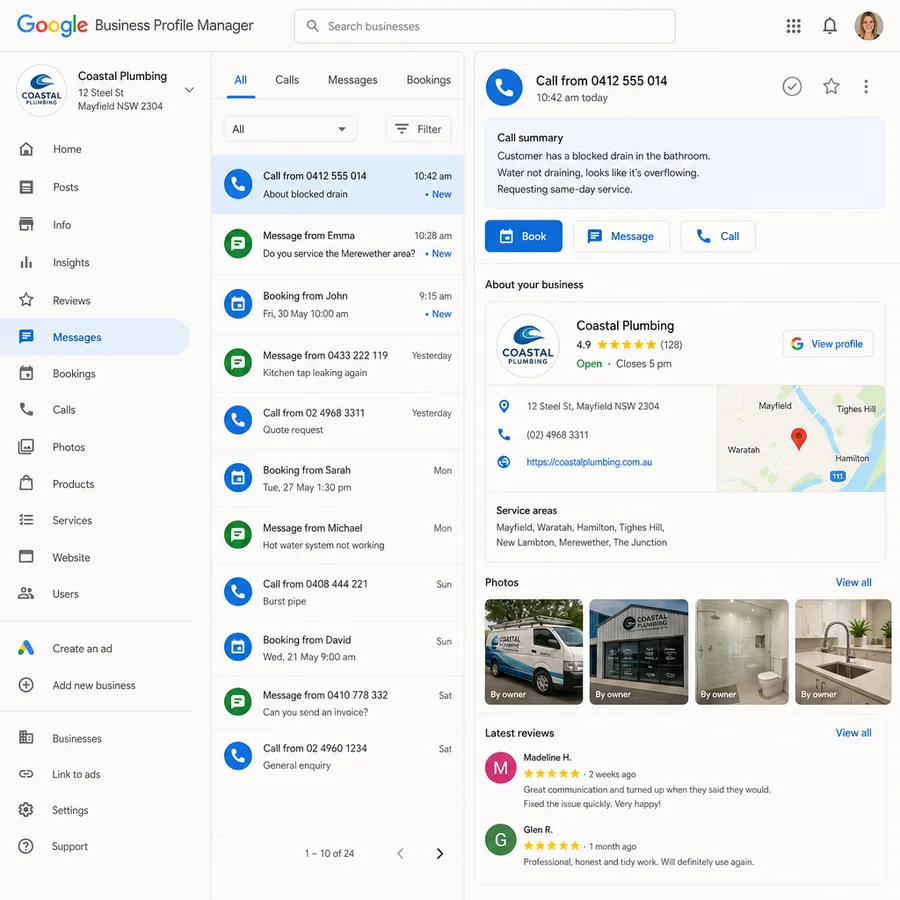Screen dimensions: 900x900
Task: Click the Services list icon
Action: tap(26, 520)
